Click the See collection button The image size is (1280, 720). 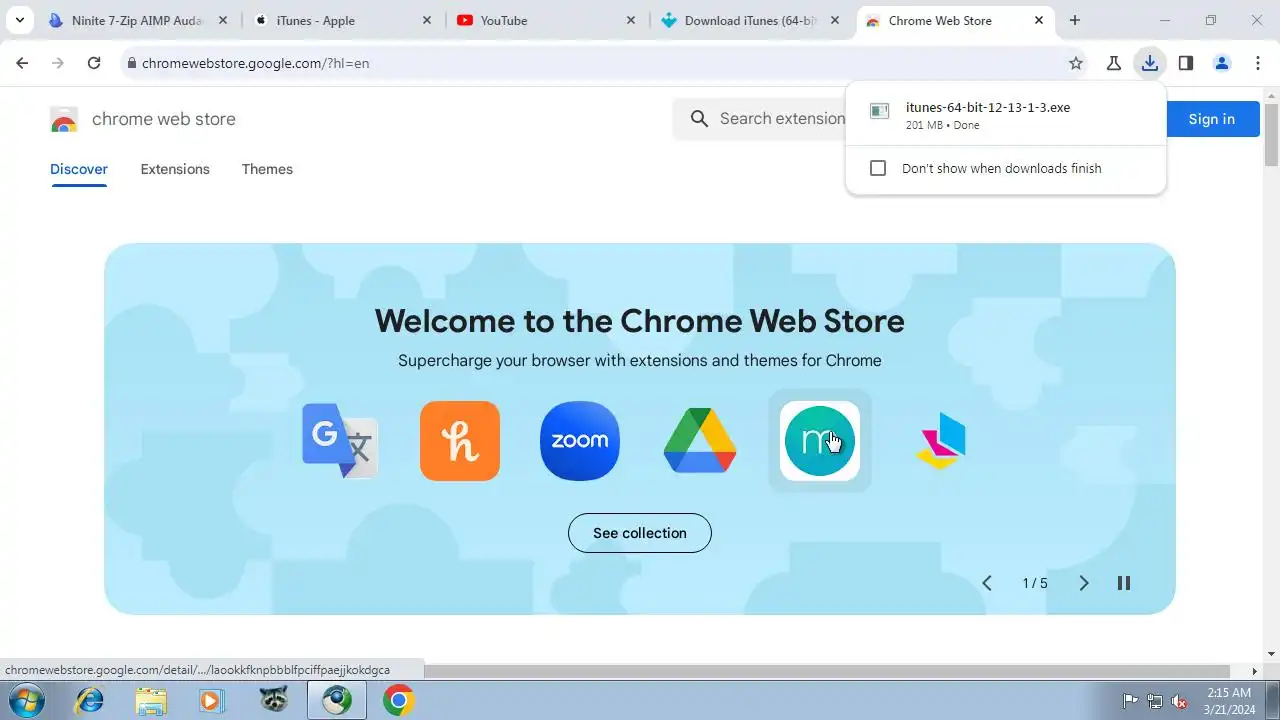point(640,533)
